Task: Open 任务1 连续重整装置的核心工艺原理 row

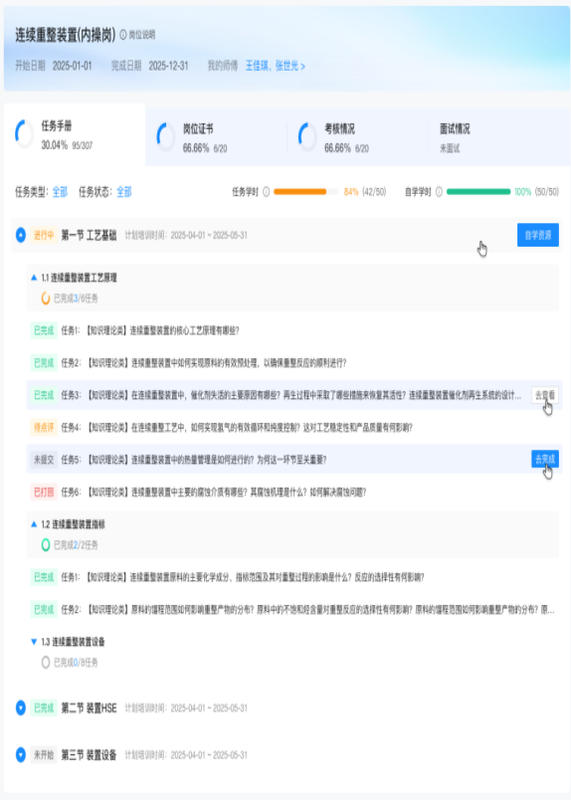Action: coord(294,331)
